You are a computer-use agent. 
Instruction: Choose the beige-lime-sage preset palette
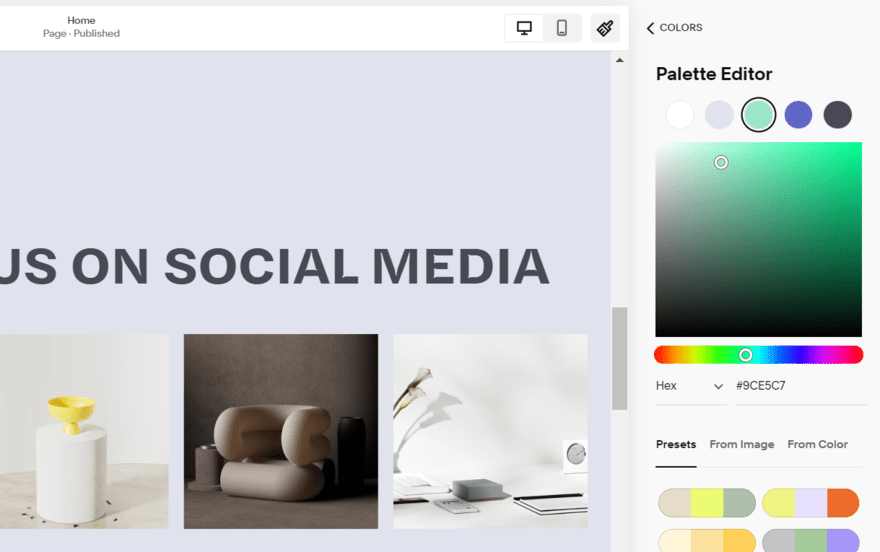pyautogui.click(x=707, y=503)
